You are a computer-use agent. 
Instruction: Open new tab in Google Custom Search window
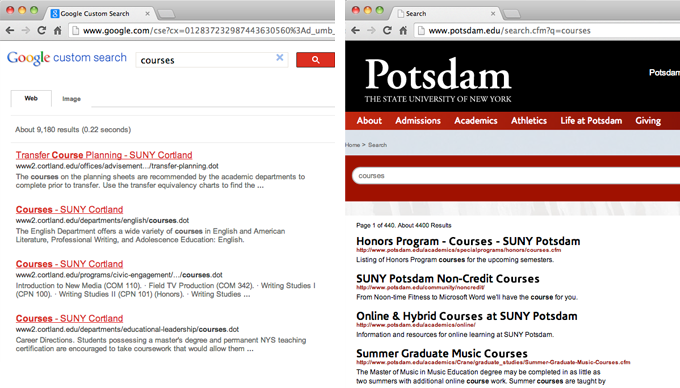point(167,14)
